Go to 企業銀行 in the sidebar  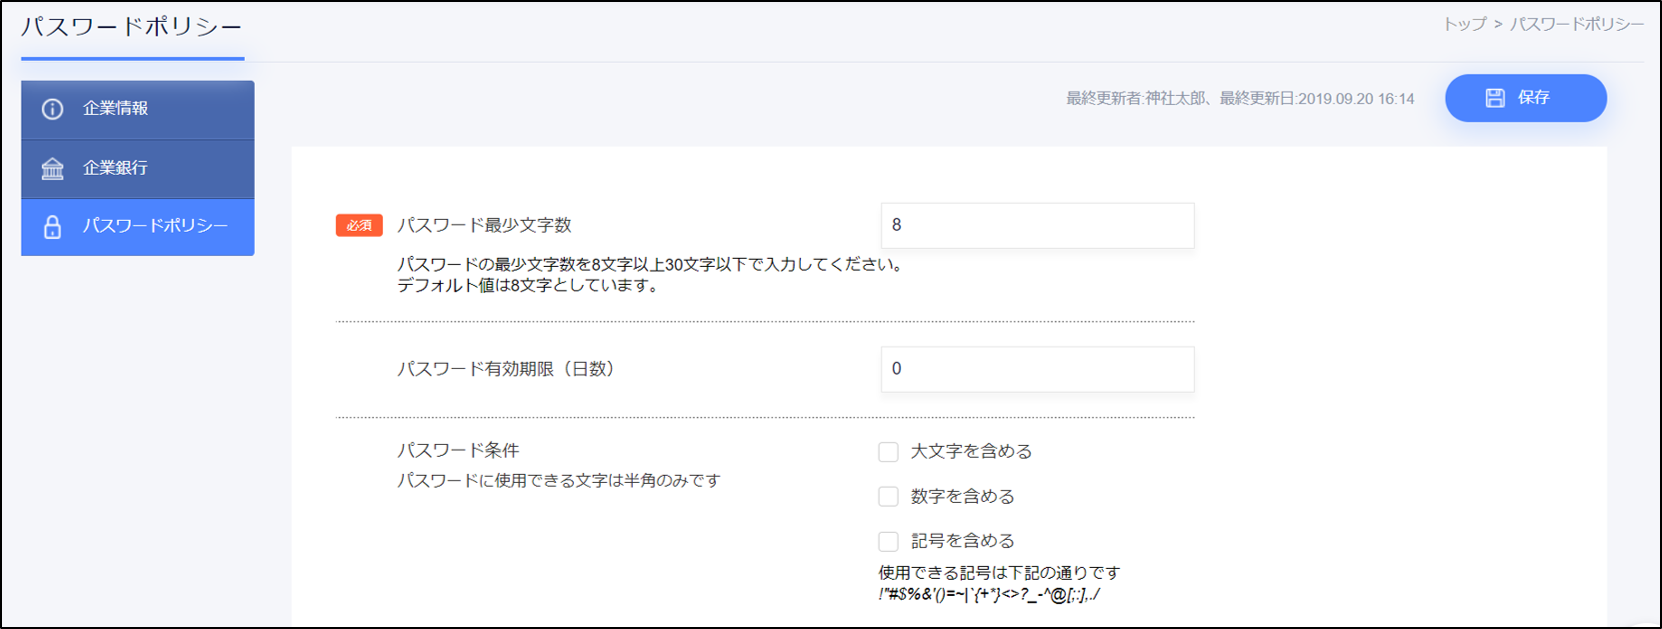click(137, 168)
